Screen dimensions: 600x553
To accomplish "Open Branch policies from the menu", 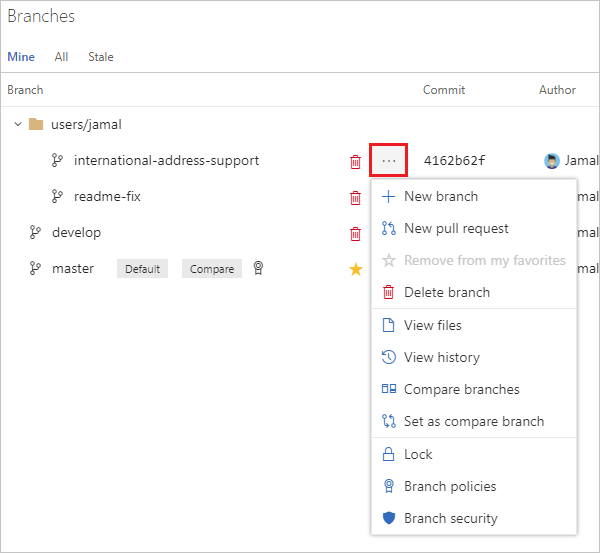I will pos(474,486).
